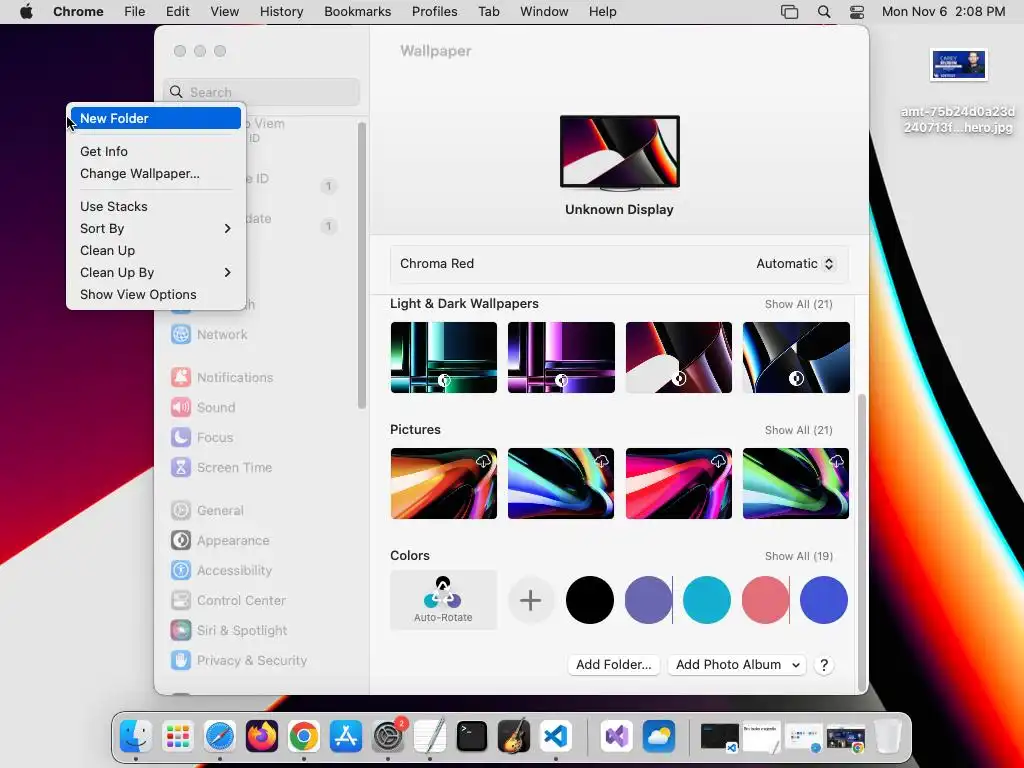Screen dimensions: 1024x768
Task: Select the purple Light & Dark wallpaper thumbnail
Action: pyautogui.click(x=561, y=357)
